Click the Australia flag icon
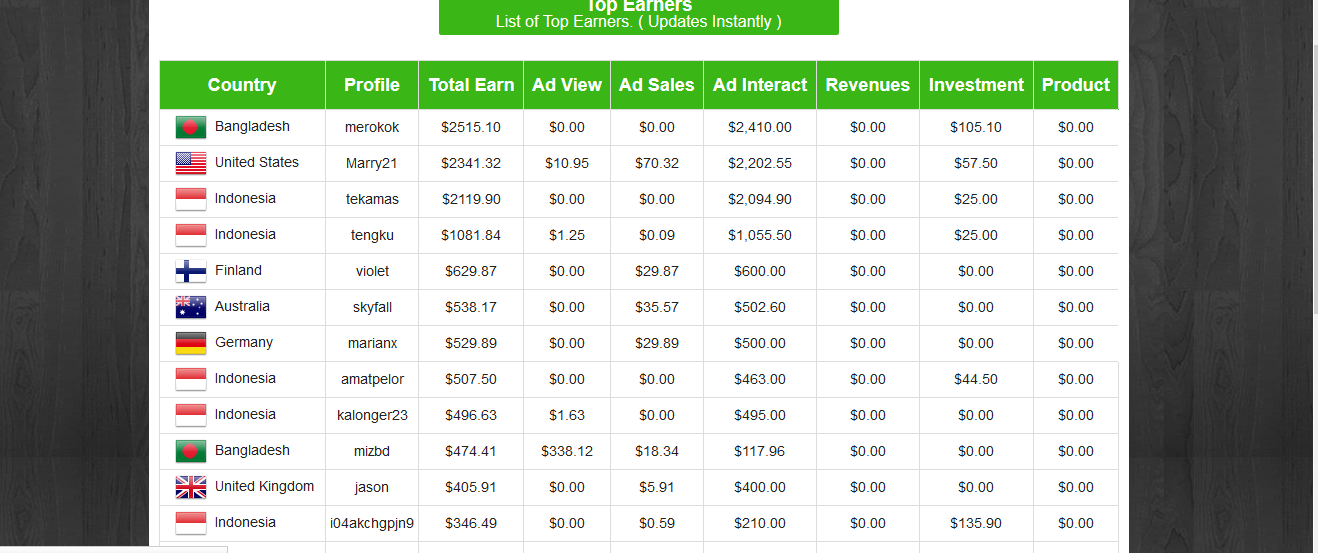1318x553 pixels. (x=190, y=307)
